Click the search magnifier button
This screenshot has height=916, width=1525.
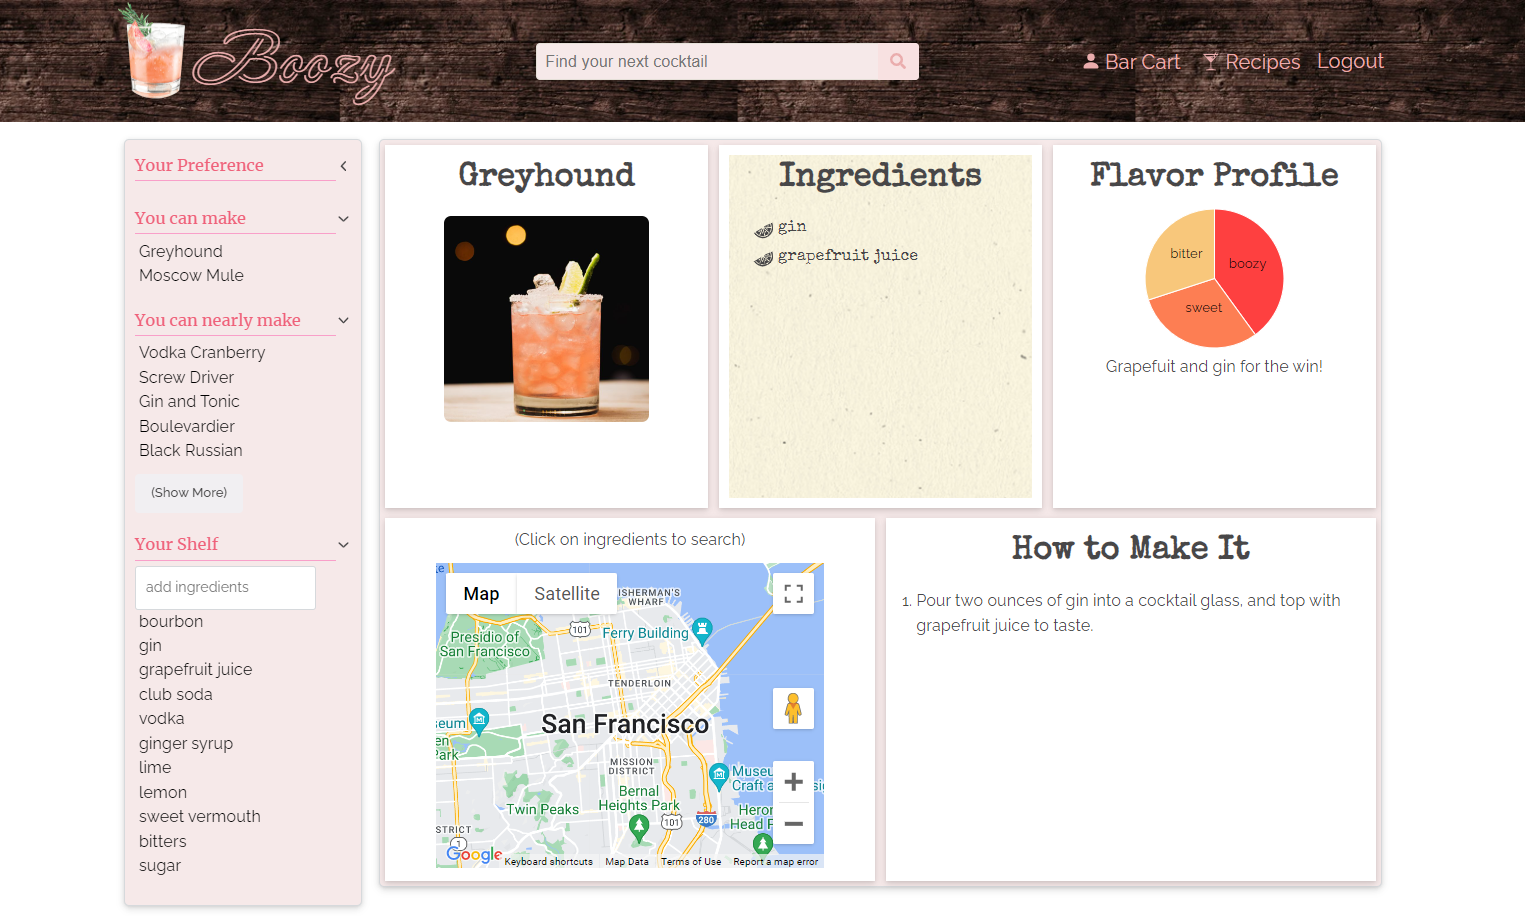point(898,61)
